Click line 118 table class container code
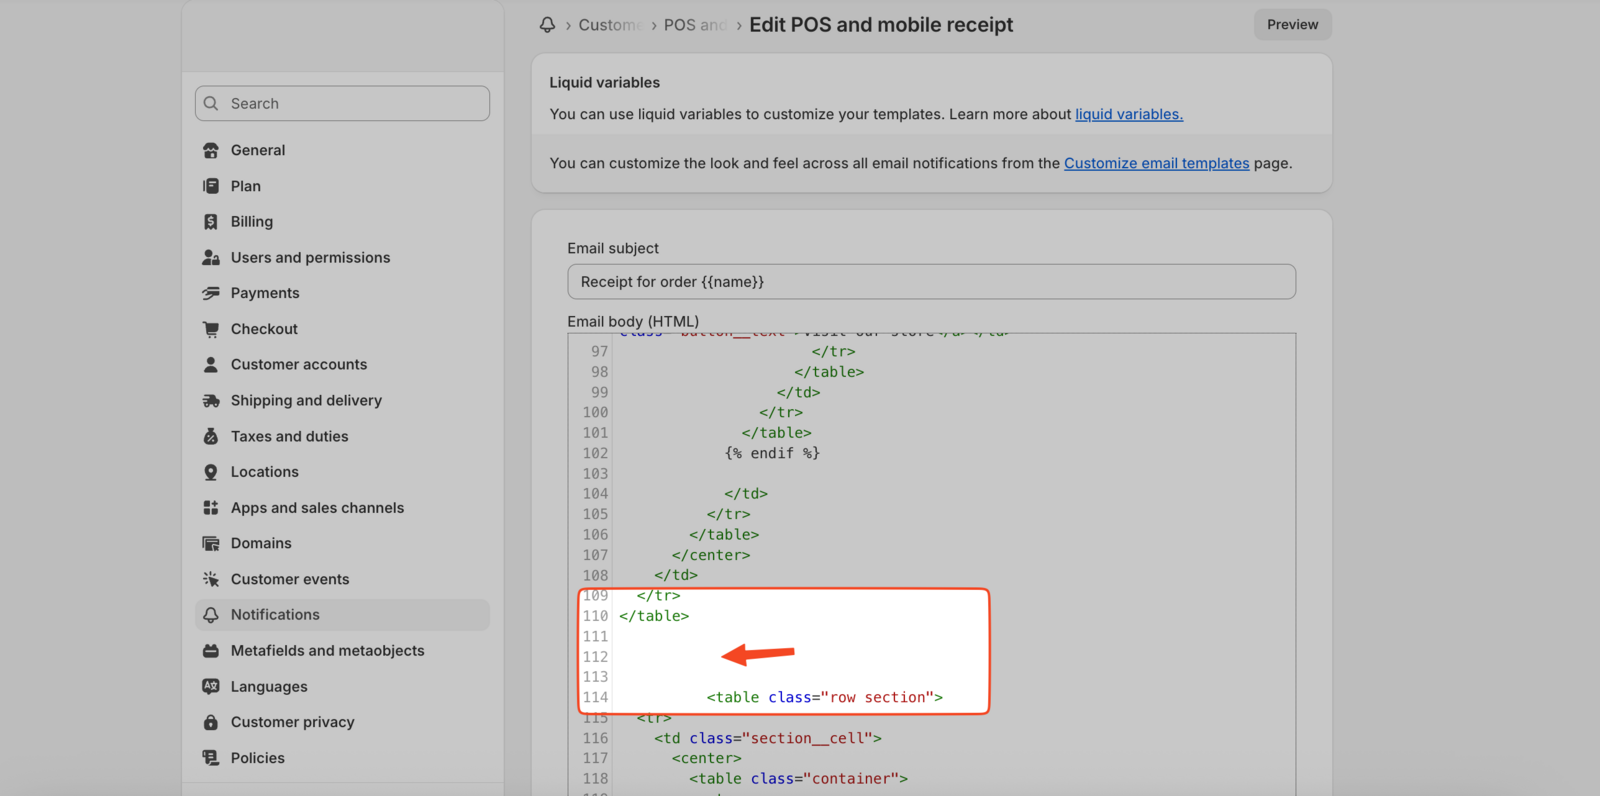Screen dimensions: 1600x796 click(x=799, y=779)
